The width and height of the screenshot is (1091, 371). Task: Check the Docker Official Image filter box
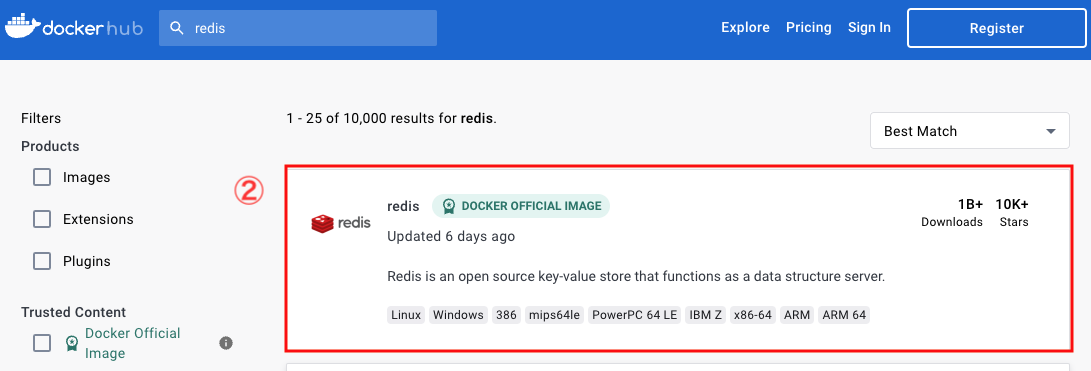click(42, 343)
